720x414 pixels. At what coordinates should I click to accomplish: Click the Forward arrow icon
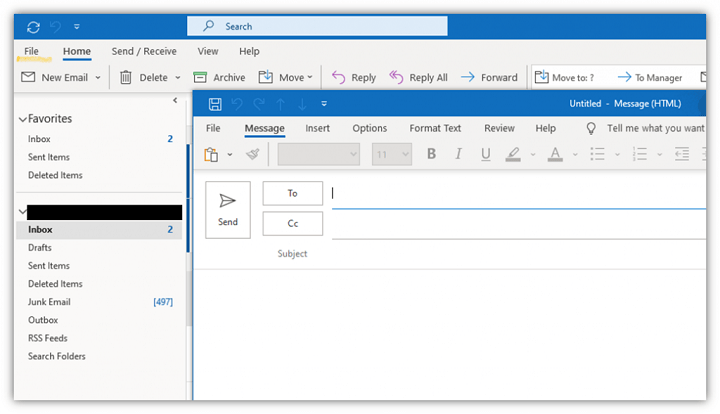[467, 78]
